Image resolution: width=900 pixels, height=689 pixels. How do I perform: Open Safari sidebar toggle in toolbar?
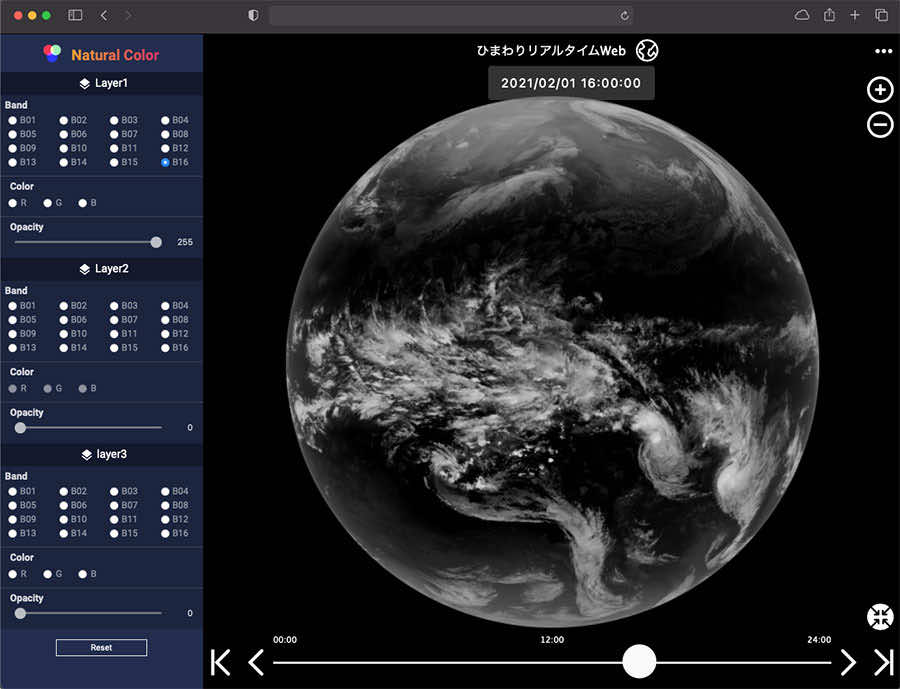tap(75, 15)
